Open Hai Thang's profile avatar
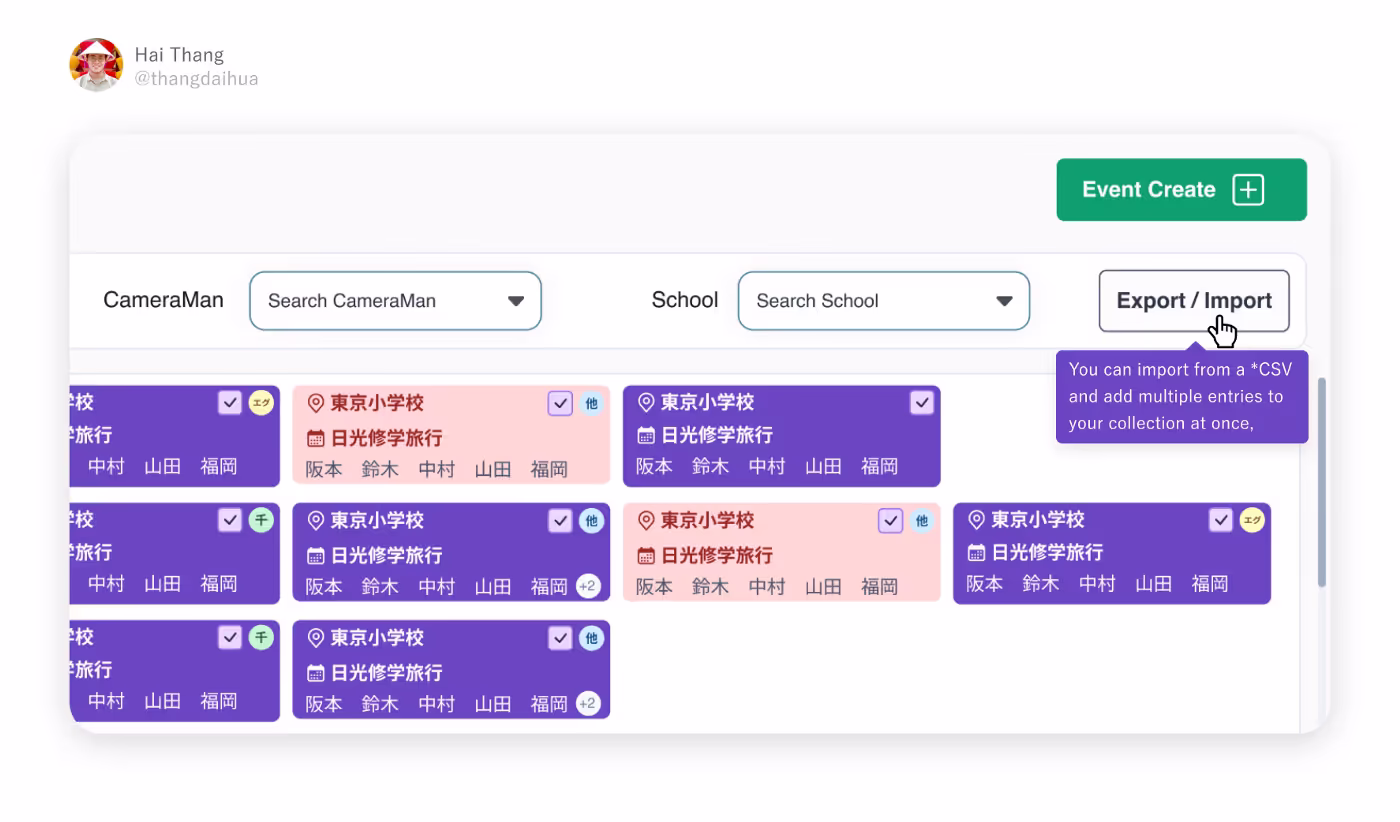 tap(96, 65)
